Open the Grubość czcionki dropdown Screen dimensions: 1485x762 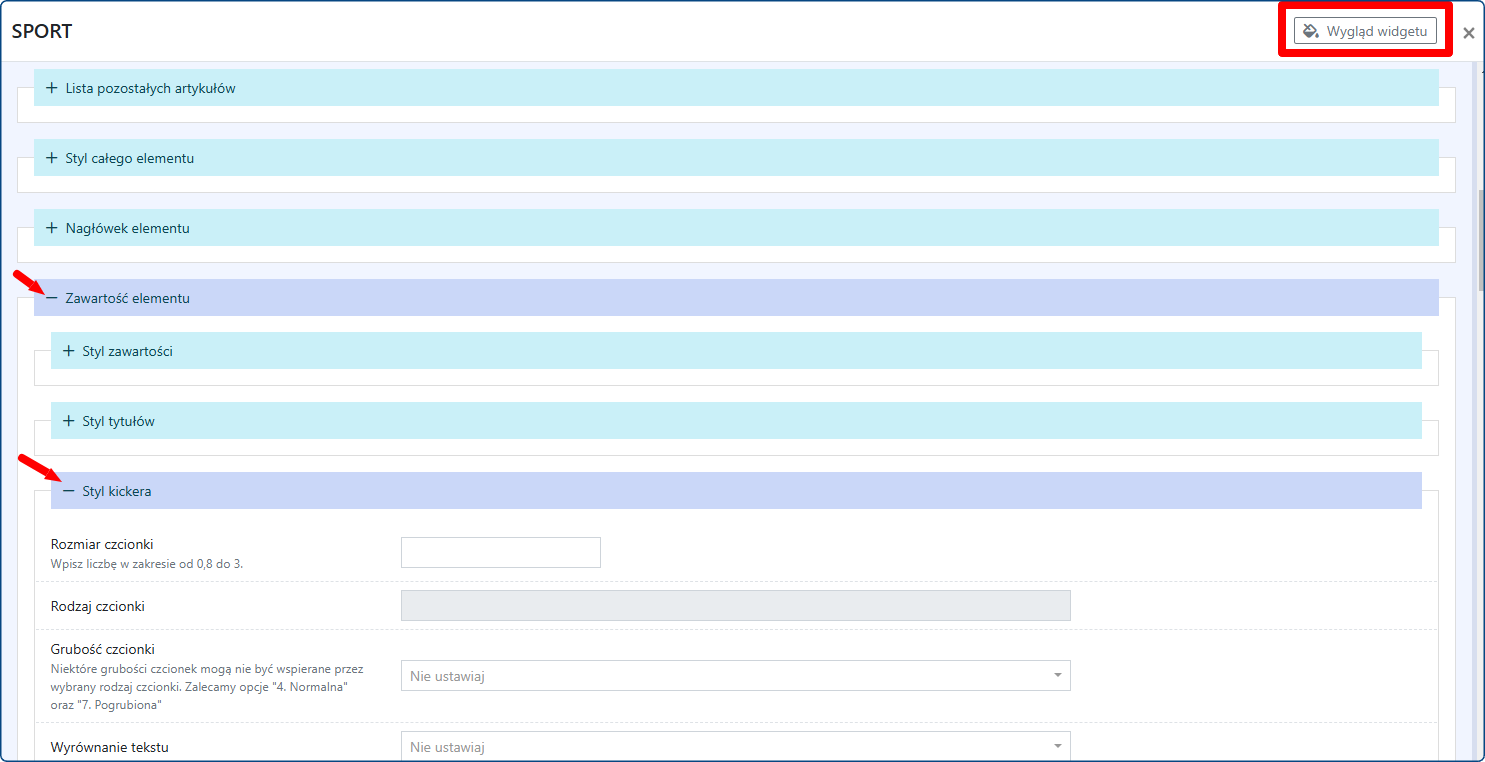[x=735, y=676]
